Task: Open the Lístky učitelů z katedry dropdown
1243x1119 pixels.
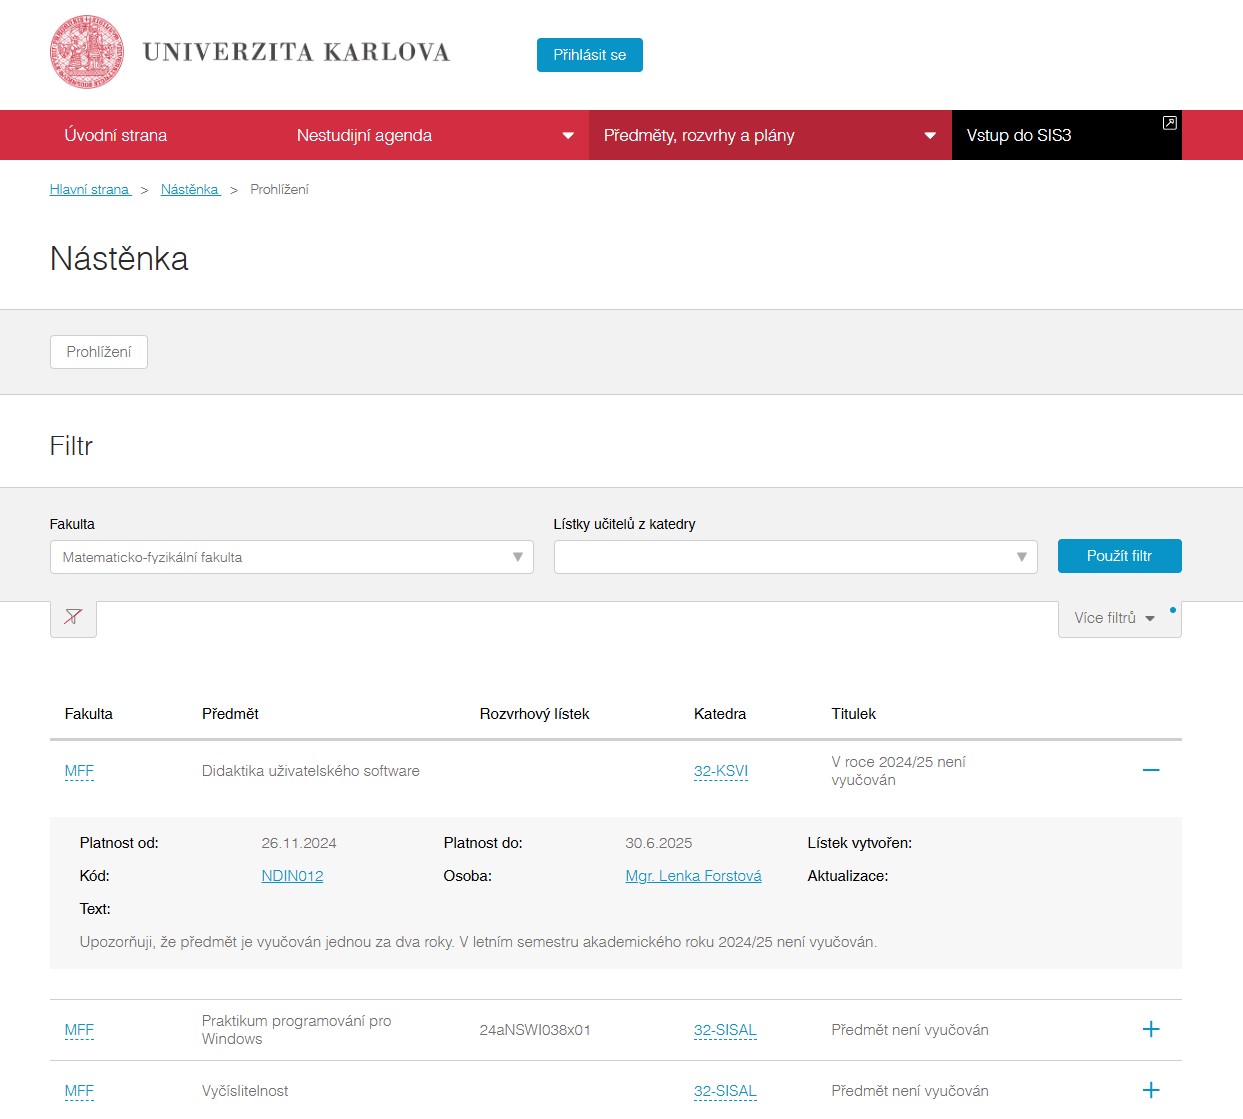Action: [795, 557]
